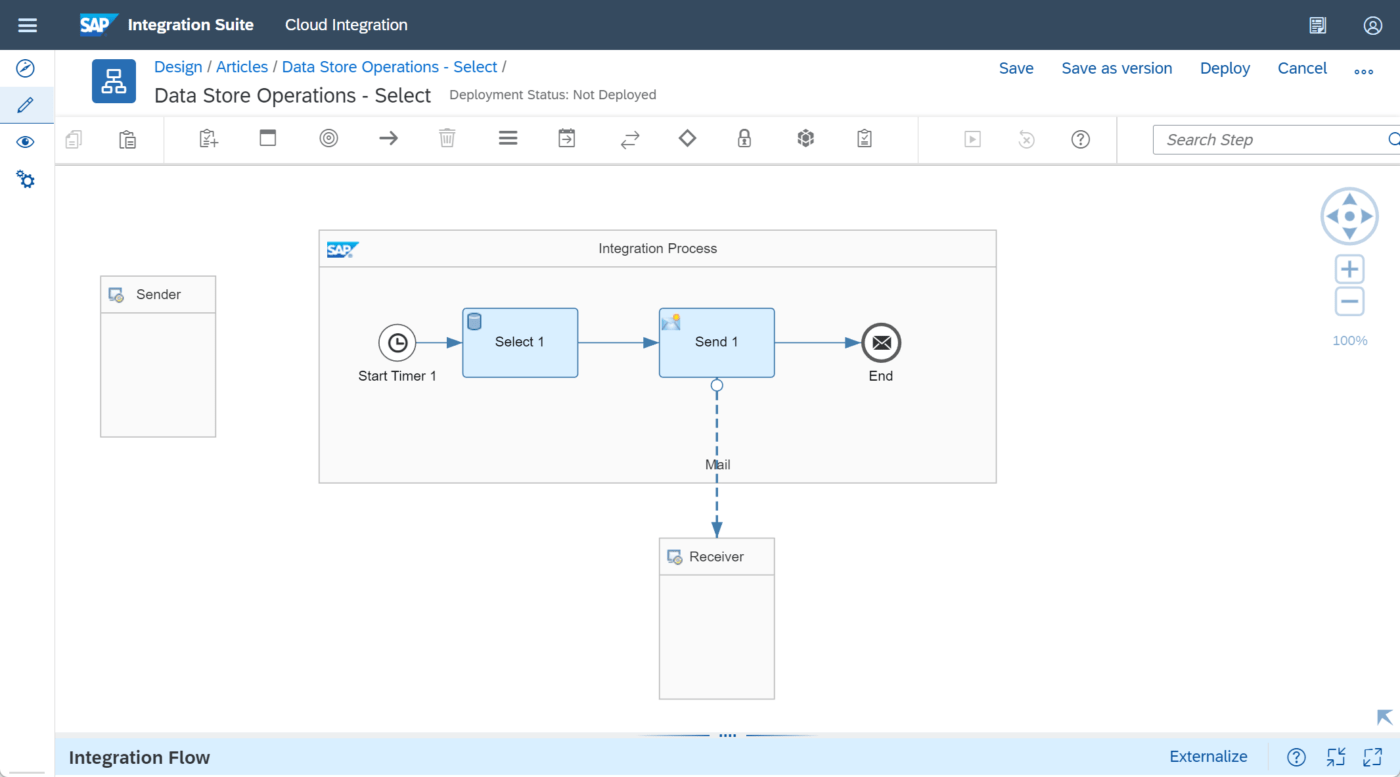Open the Discover compass icon in sidebar

coord(26,68)
